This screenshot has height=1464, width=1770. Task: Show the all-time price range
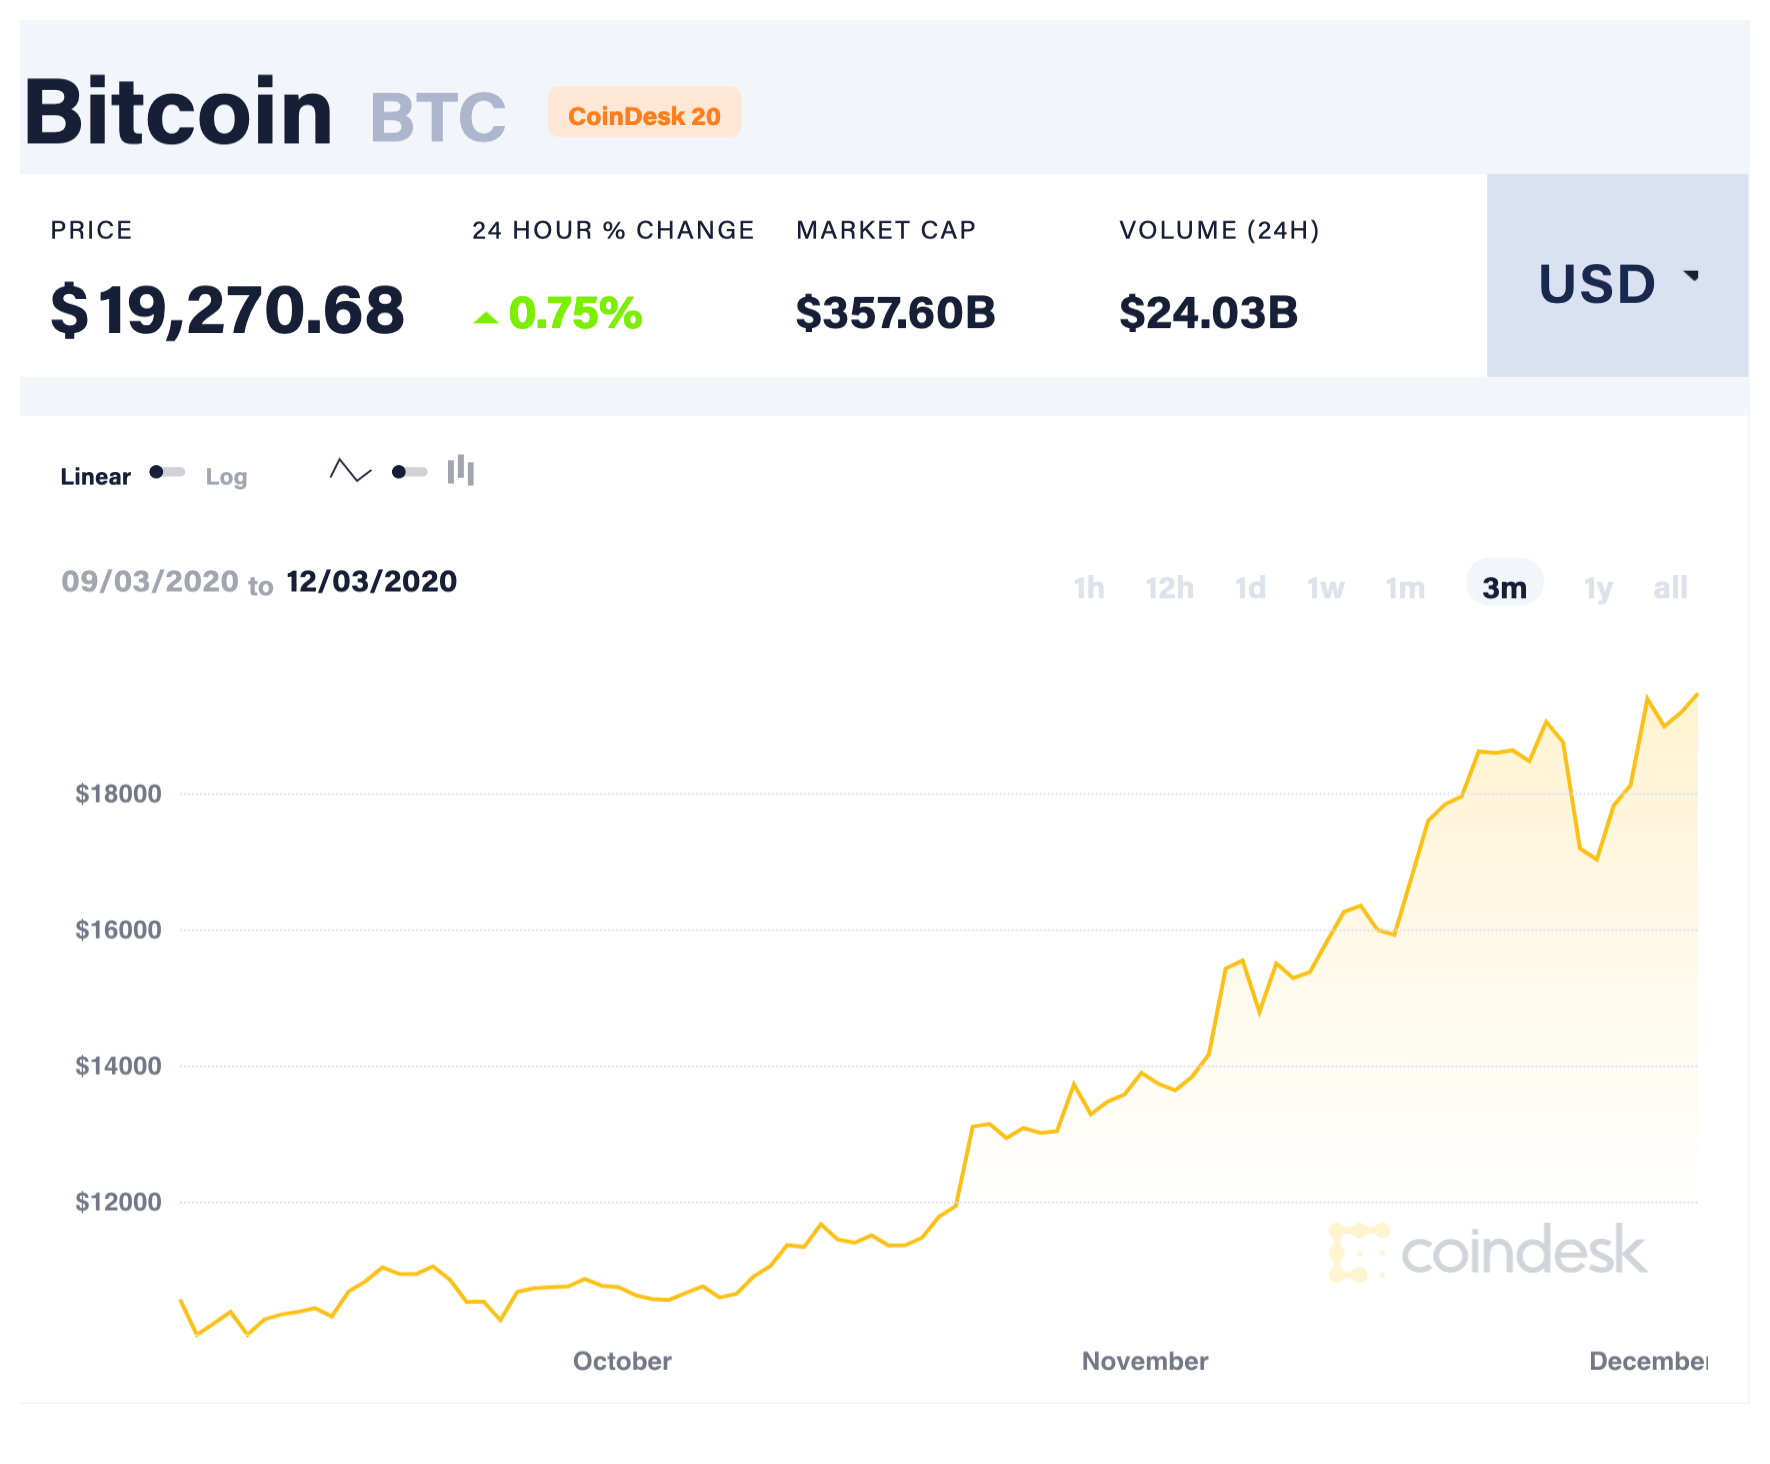tap(1670, 587)
